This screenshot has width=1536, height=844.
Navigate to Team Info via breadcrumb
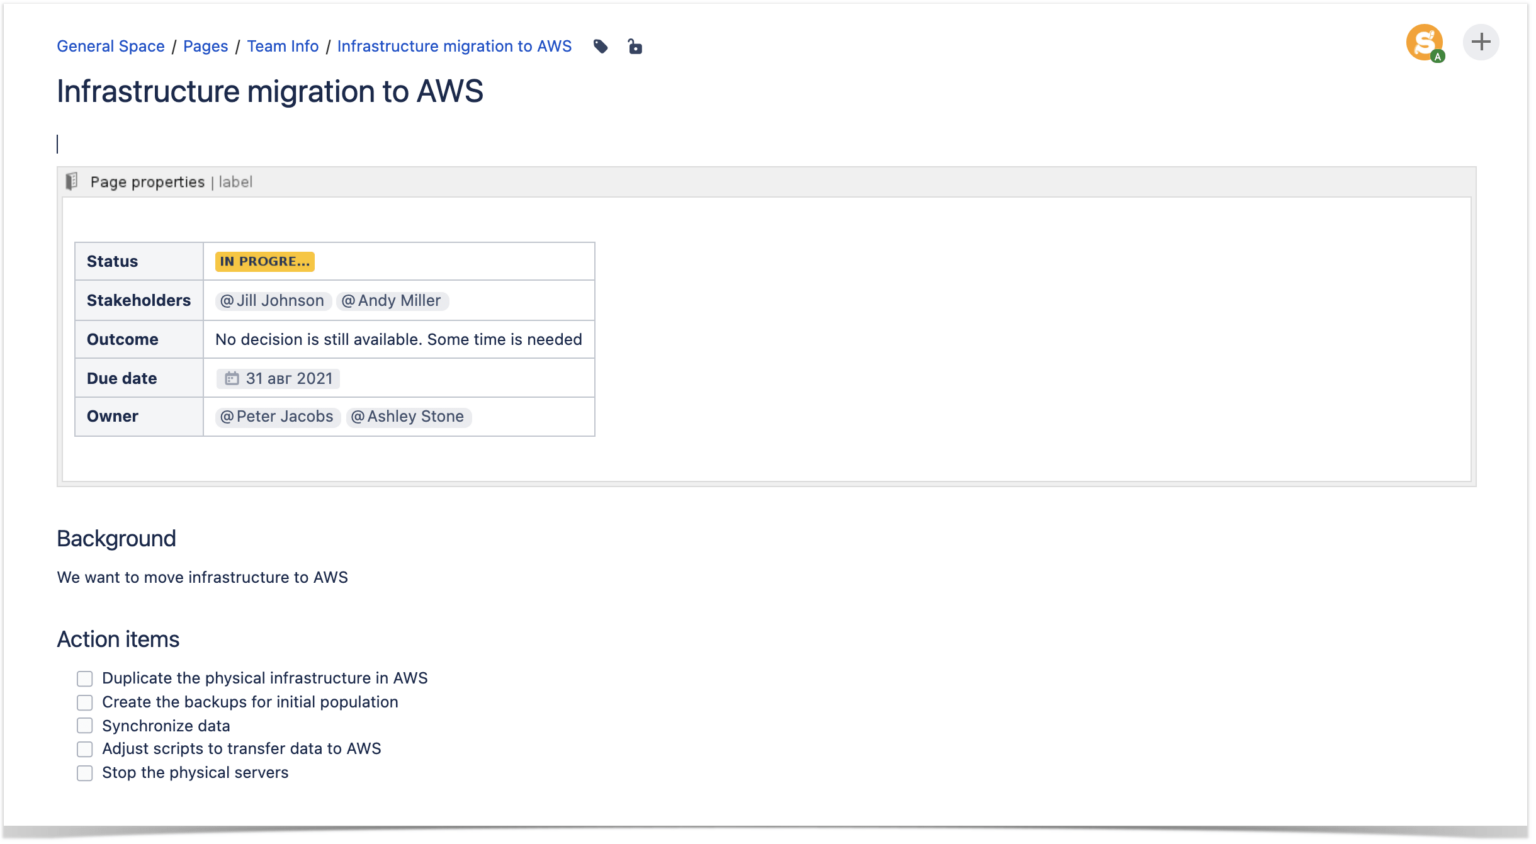283,46
